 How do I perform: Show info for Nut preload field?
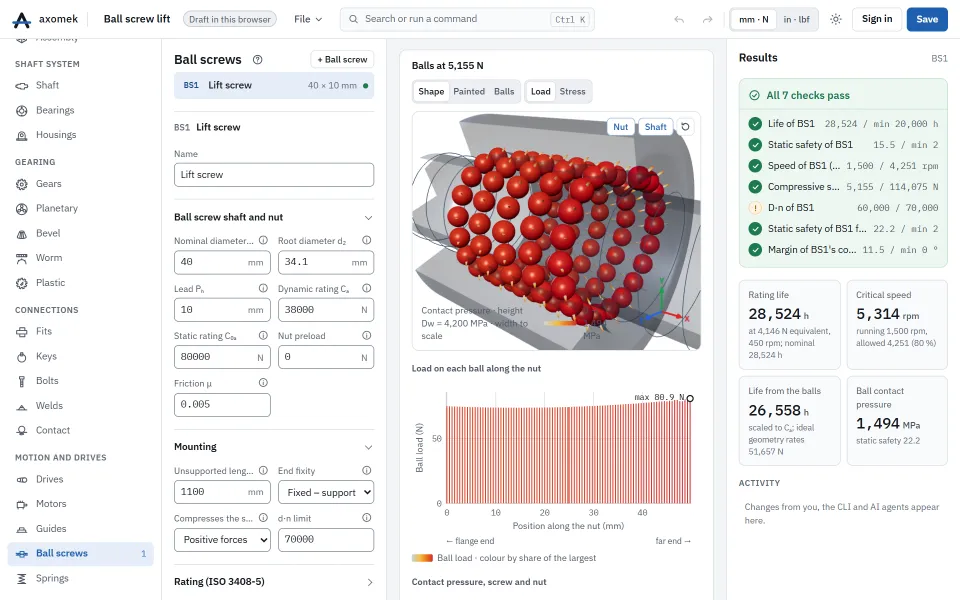(367, 336)
